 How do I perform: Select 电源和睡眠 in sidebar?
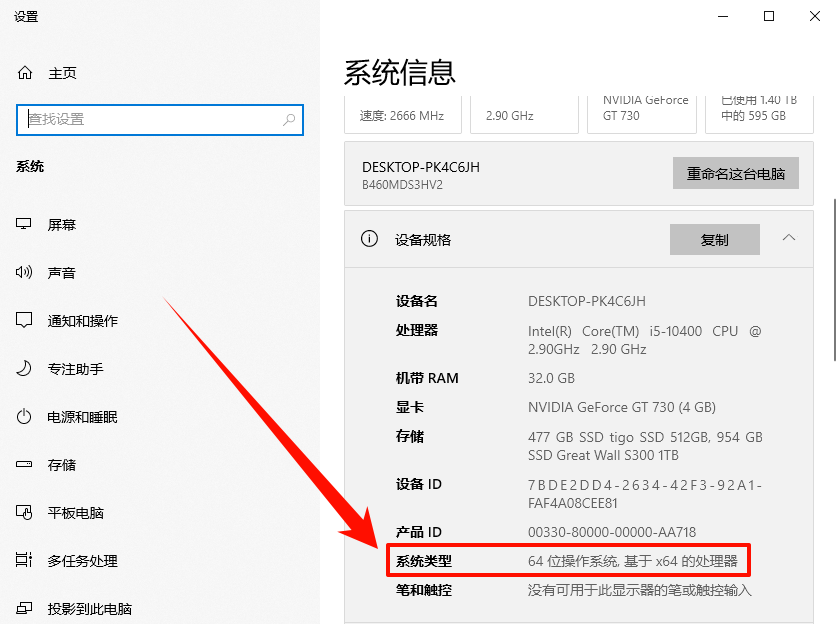(82, 417)
